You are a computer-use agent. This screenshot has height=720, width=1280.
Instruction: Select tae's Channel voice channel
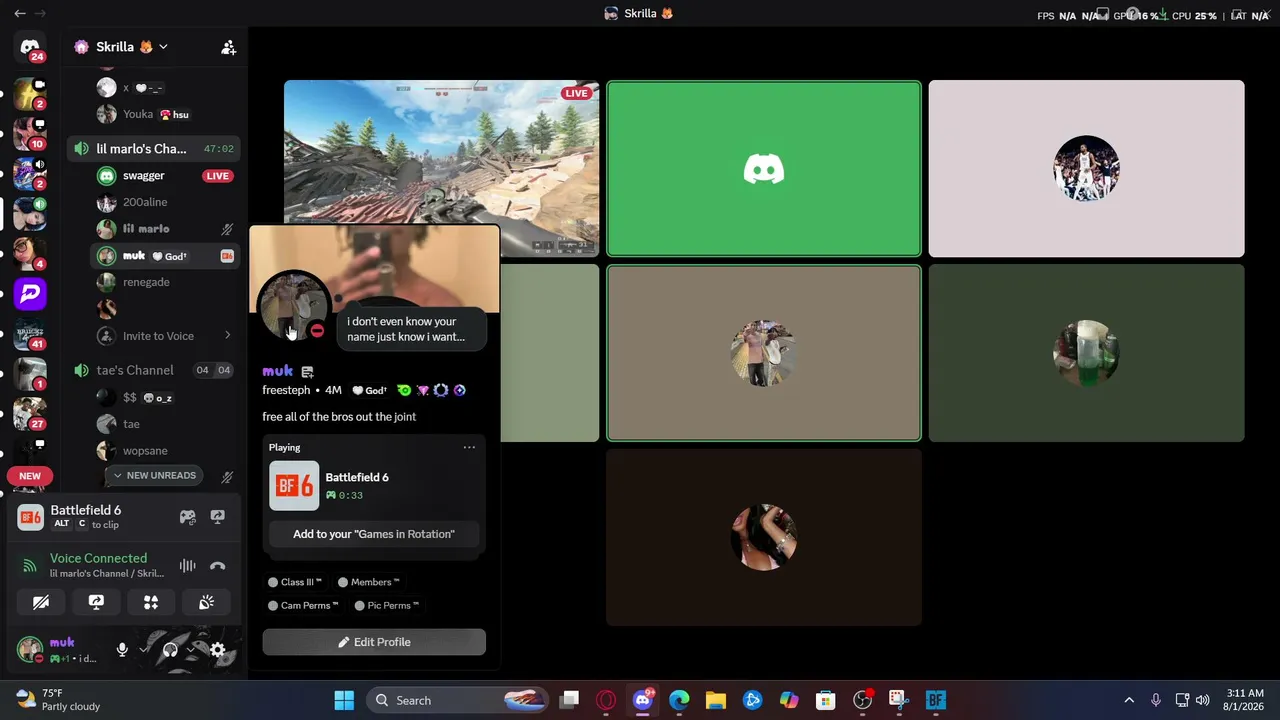tap(154, 370)
